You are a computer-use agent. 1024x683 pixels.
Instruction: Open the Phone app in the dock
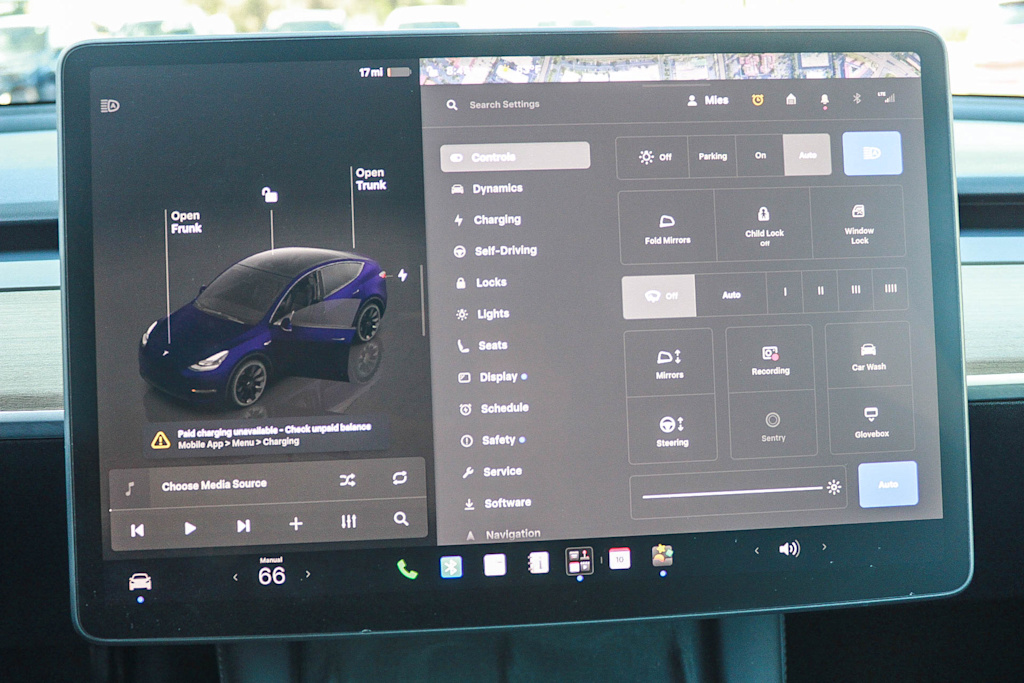tap(407, 569)
